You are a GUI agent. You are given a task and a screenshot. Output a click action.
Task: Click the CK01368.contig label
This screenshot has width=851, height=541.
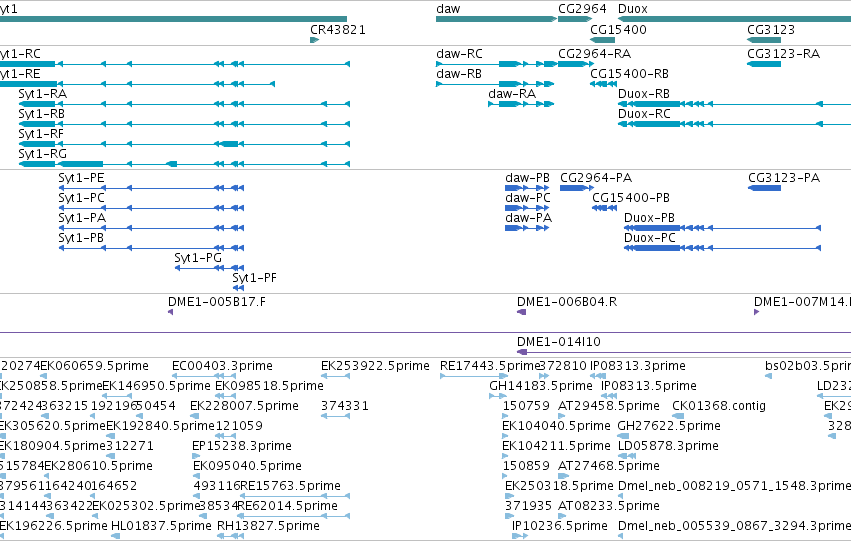[719, 406]
